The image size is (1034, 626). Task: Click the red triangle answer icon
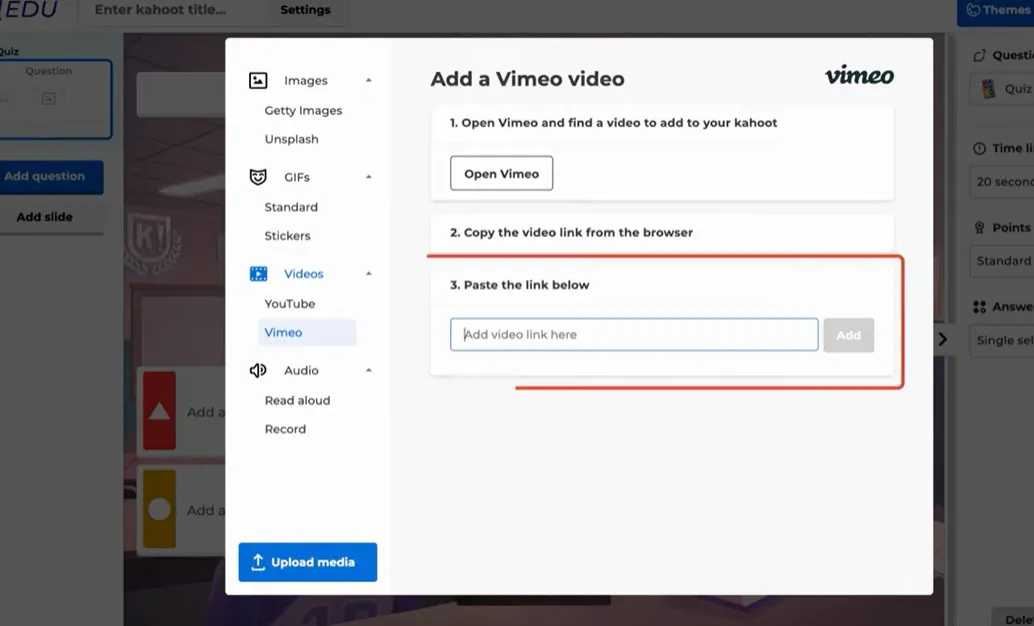[159, 411]
